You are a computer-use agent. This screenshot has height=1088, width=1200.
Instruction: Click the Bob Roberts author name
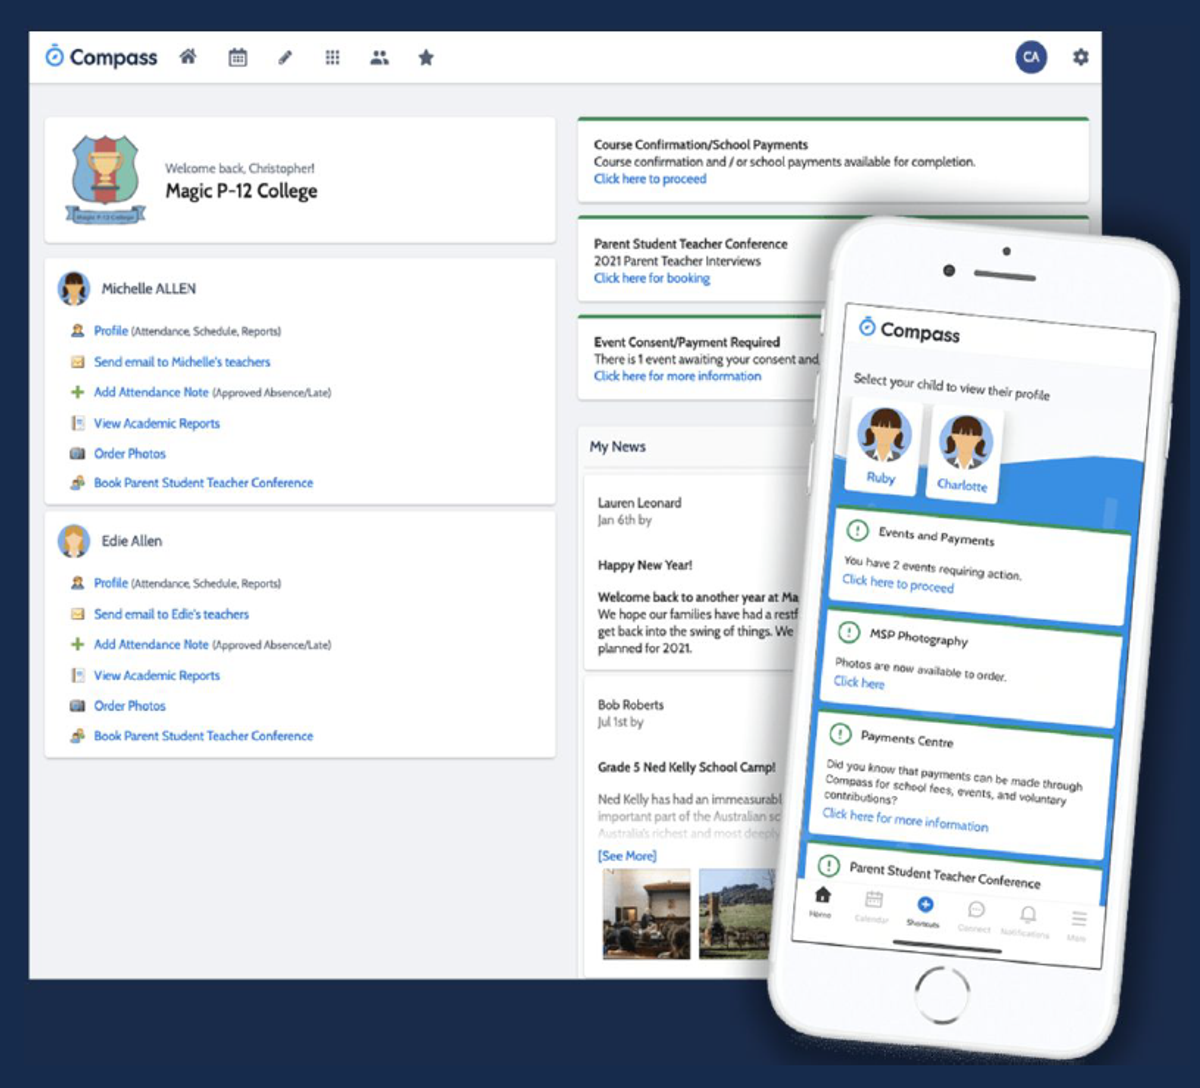630,705
